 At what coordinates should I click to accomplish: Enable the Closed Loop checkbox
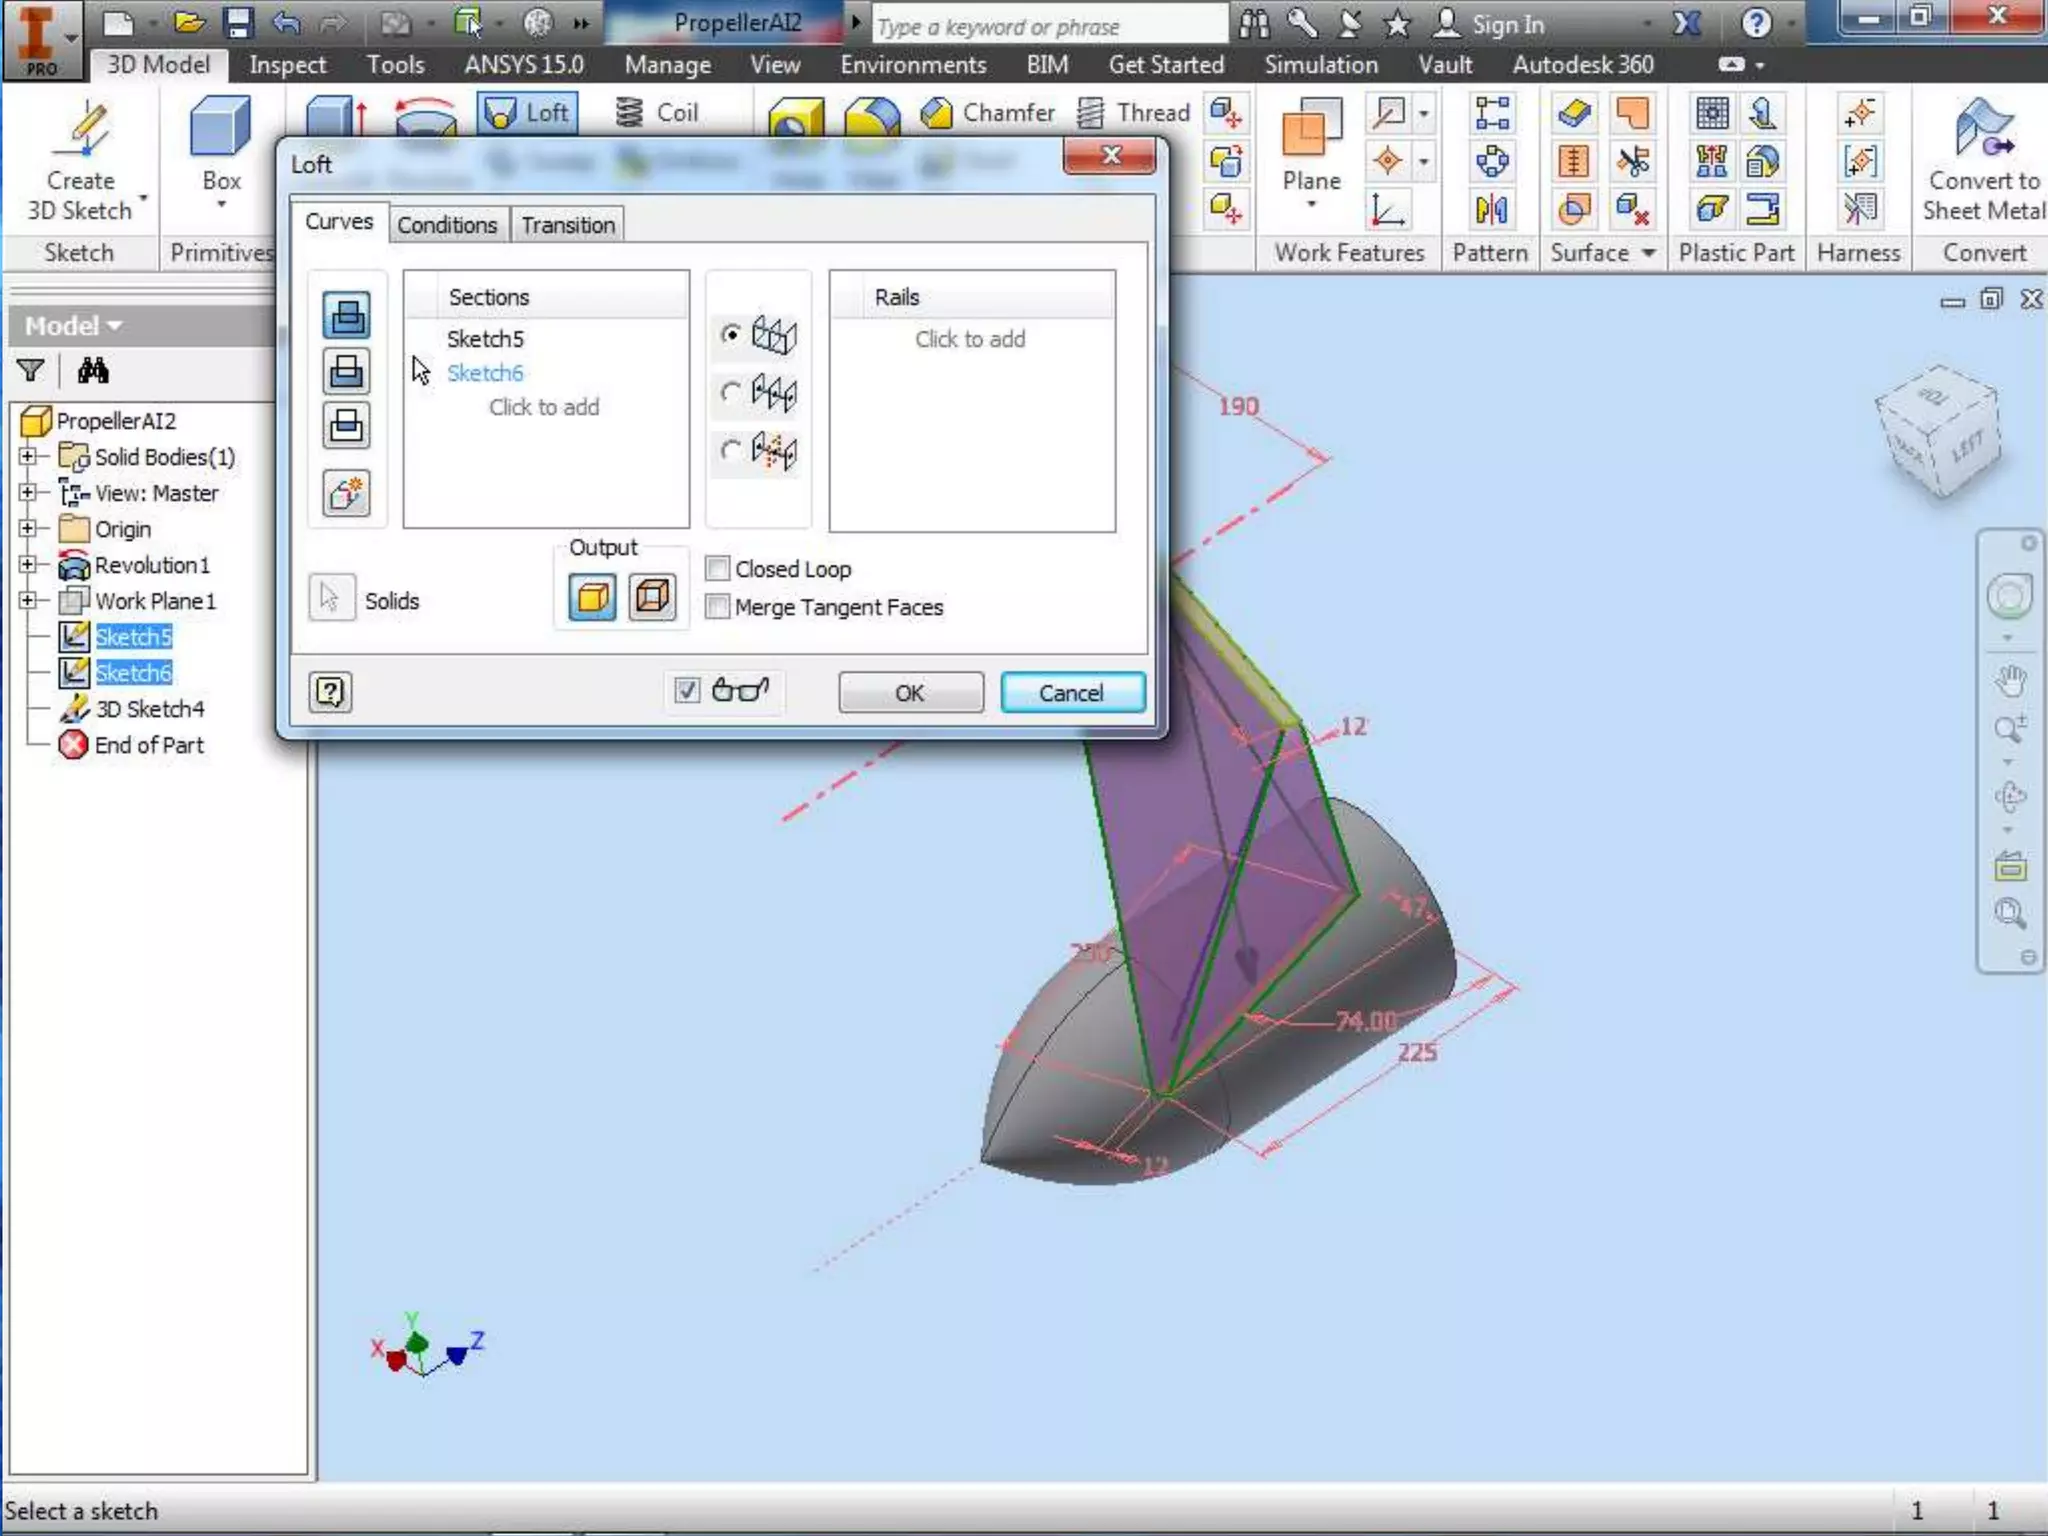tap(717, 569)
